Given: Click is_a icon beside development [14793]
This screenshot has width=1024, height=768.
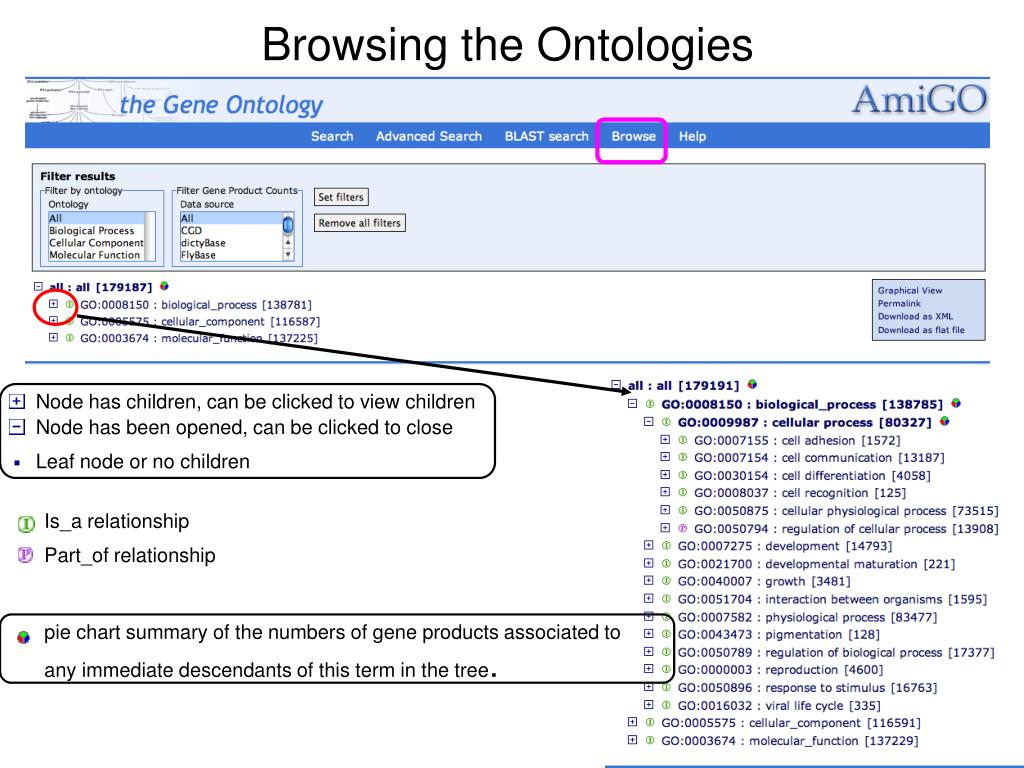Looking at the screenshot, I should pos(666,545).
